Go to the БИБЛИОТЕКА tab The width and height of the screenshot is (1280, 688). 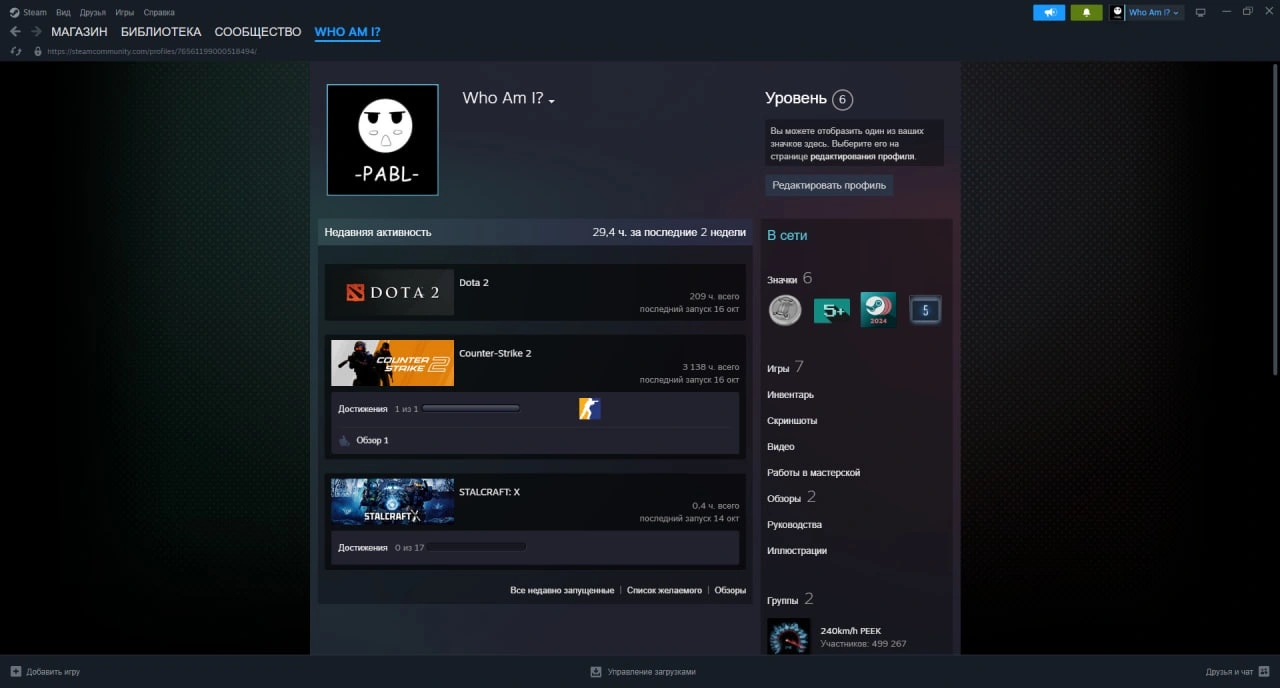[x=161, y=32]
